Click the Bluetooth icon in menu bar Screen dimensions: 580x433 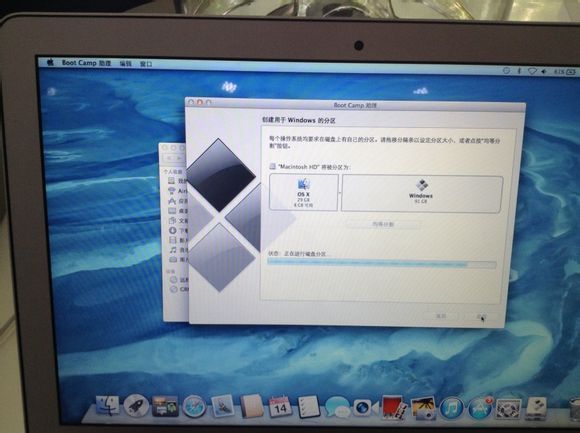[519, 70]
